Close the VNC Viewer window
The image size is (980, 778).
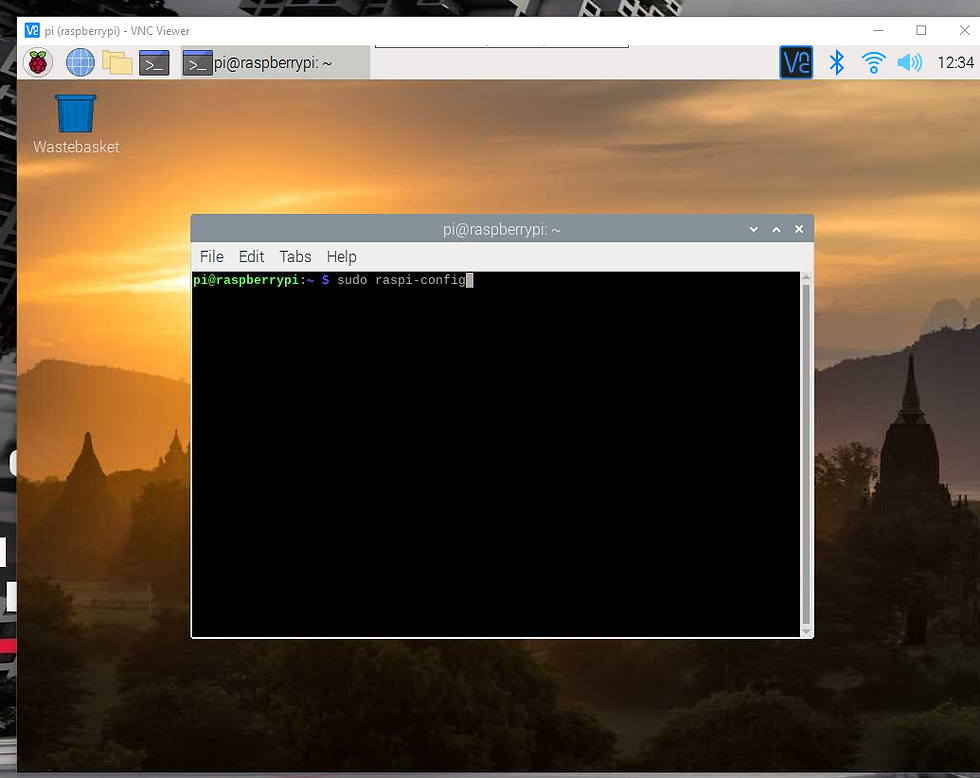964,30
